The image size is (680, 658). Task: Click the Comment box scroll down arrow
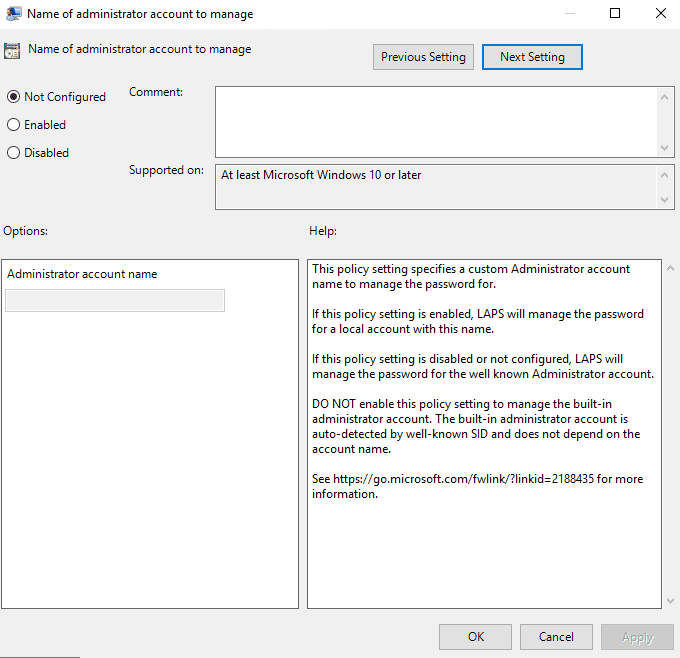click(x=667, y=148)
